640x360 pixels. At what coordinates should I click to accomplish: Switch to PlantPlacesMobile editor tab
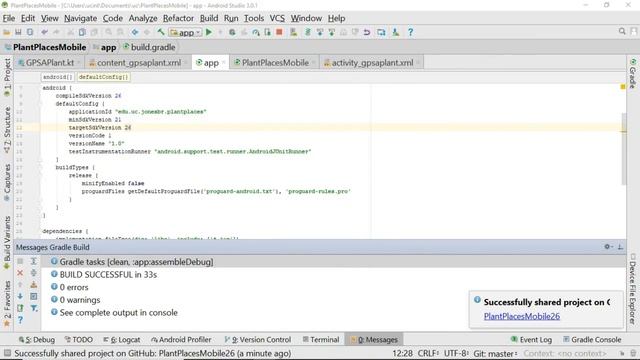pyautogui.click(x=275, y=62)
